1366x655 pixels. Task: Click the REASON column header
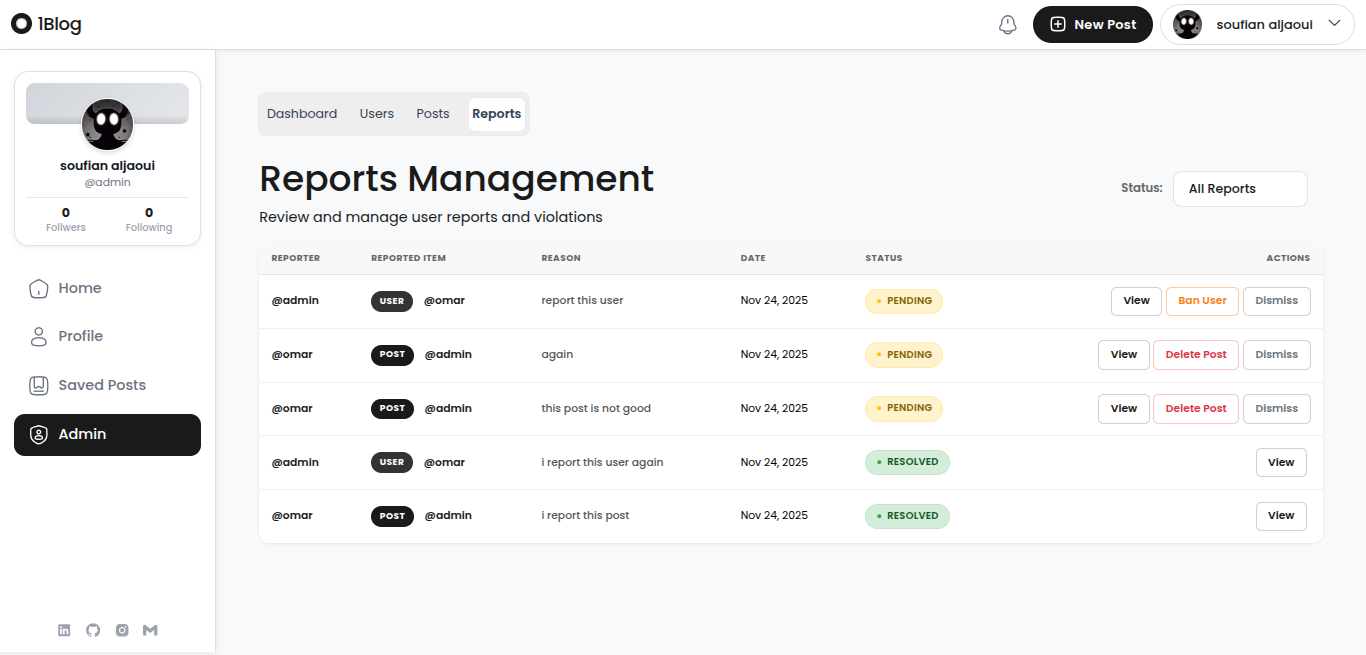pos(561,258)
